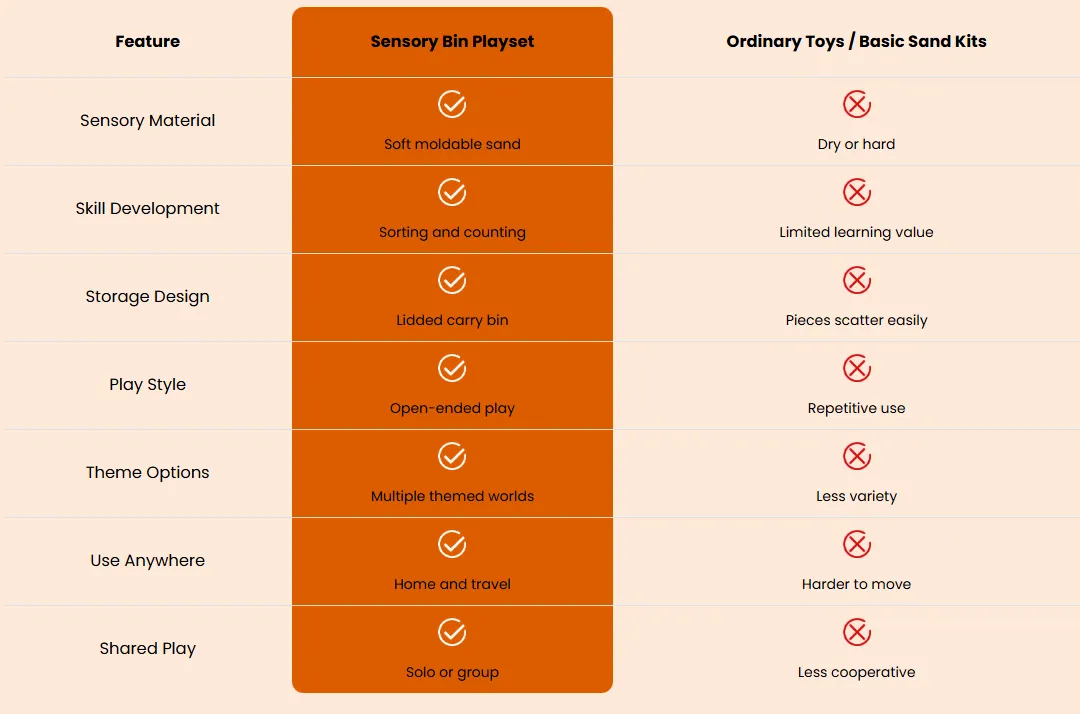The image size is (1080, 714).
Task: Click the checkmark icon above Soft moldable sand
Action: [x=452, y=105]
